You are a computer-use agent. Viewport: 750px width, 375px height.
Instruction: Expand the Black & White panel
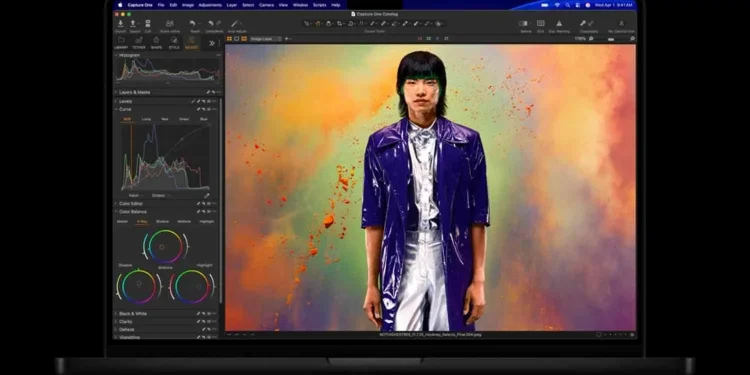[x=116, y=314]
